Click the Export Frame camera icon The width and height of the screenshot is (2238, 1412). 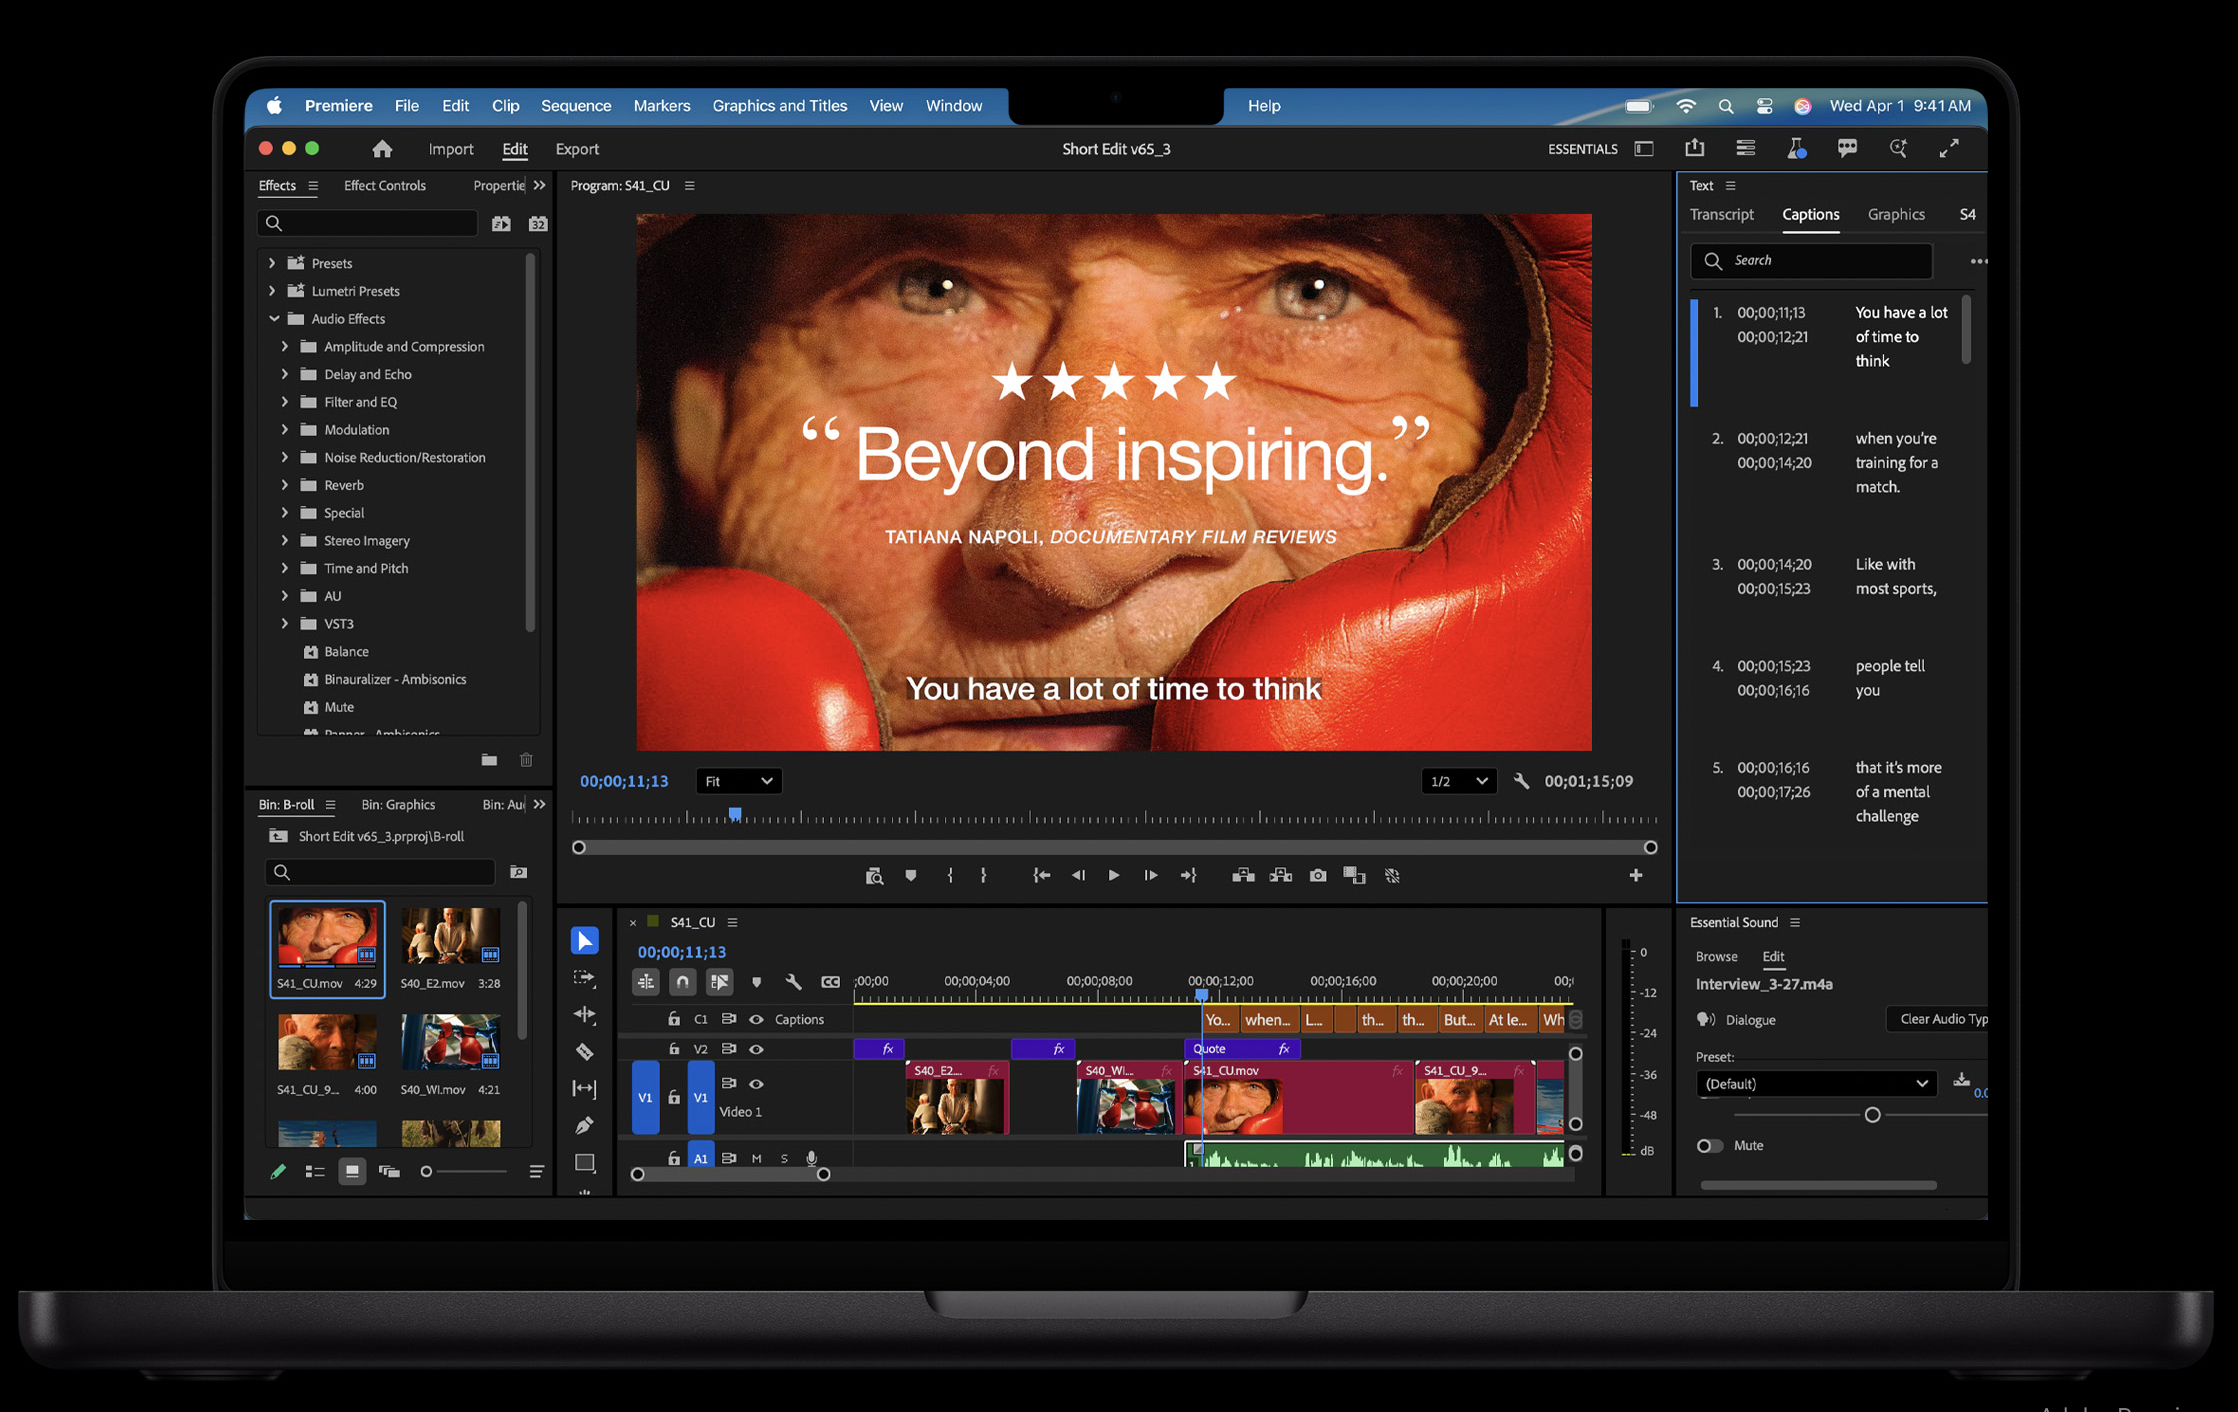click(1318, 875)
